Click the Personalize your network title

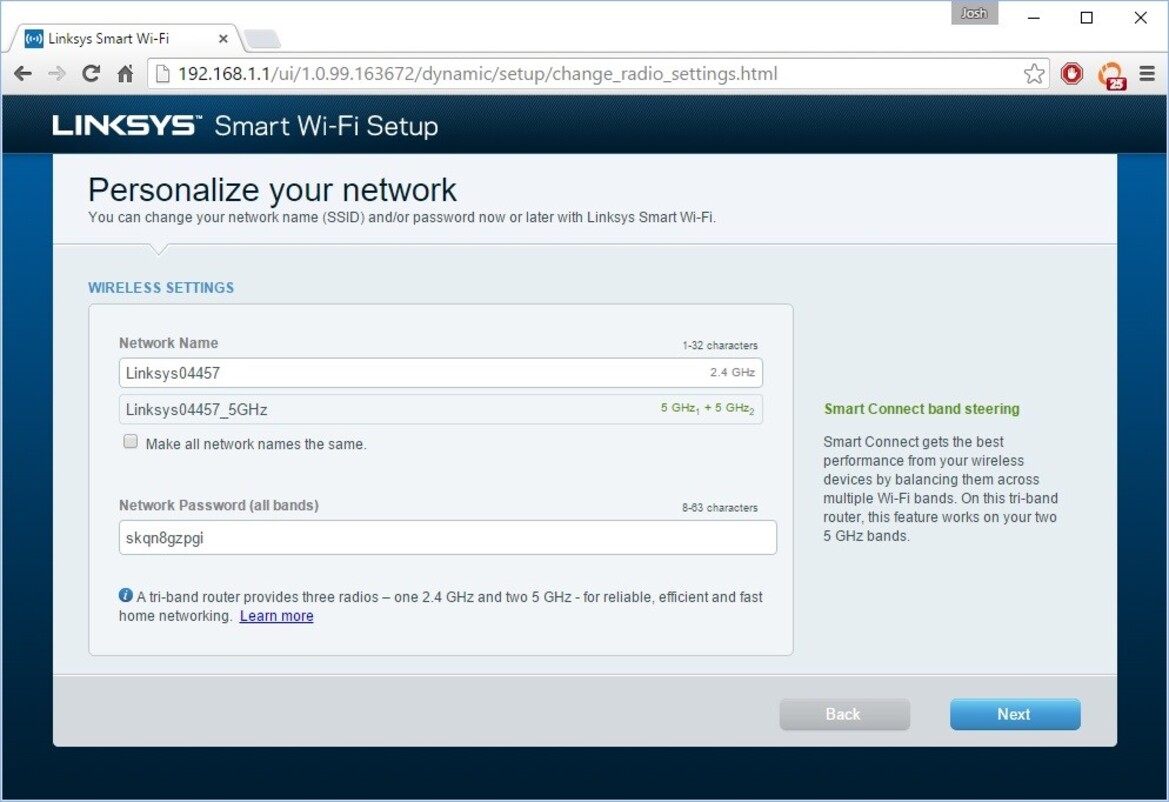point(272,190)
